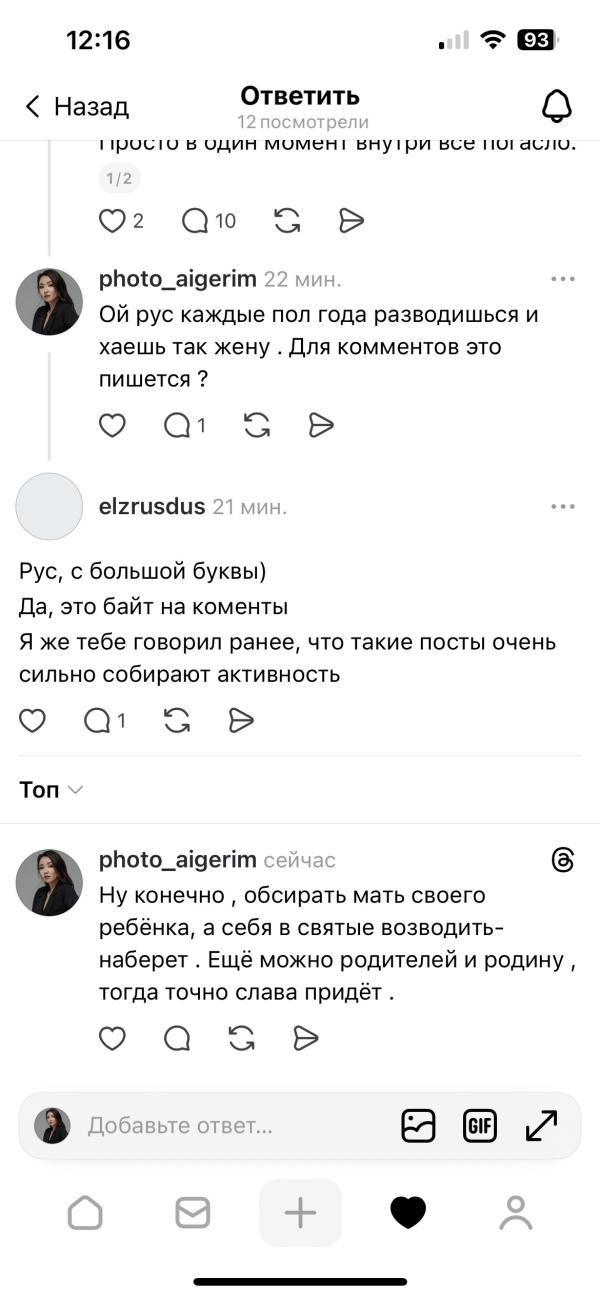Image resolution: width=600 pixels, height=1297 pixels.
Task: Open the Топ sorting dropdown
Action: (x=48, y=789)
